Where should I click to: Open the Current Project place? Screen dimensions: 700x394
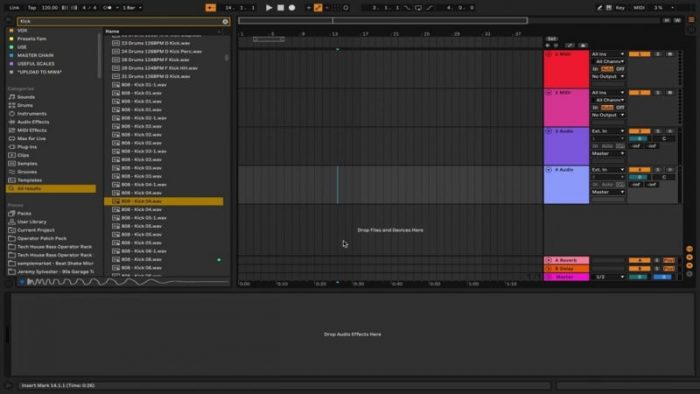point(36,230)
